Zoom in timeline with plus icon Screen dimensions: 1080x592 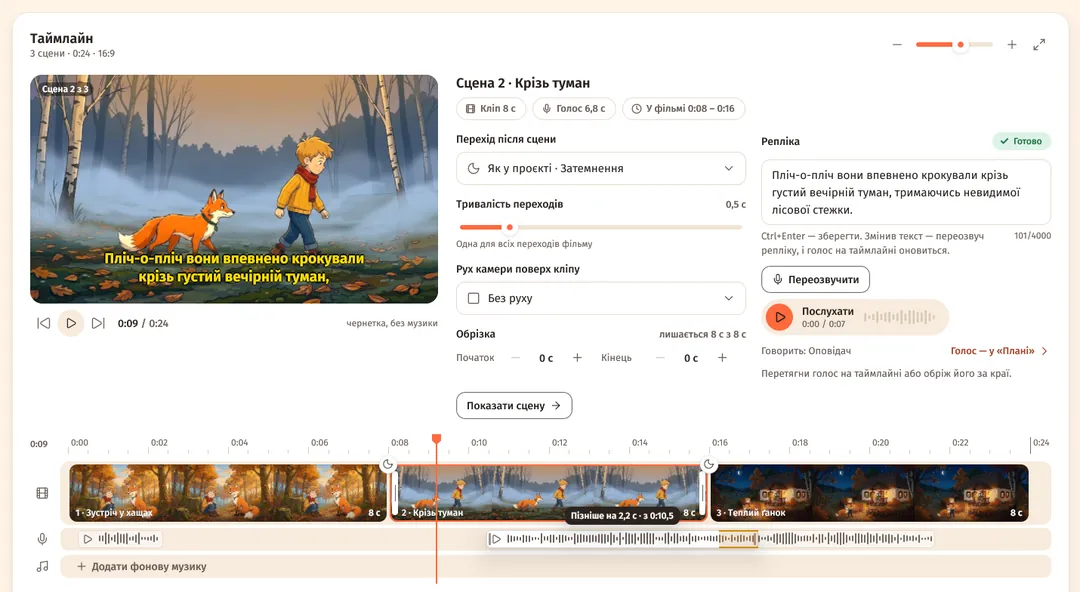1012,45
